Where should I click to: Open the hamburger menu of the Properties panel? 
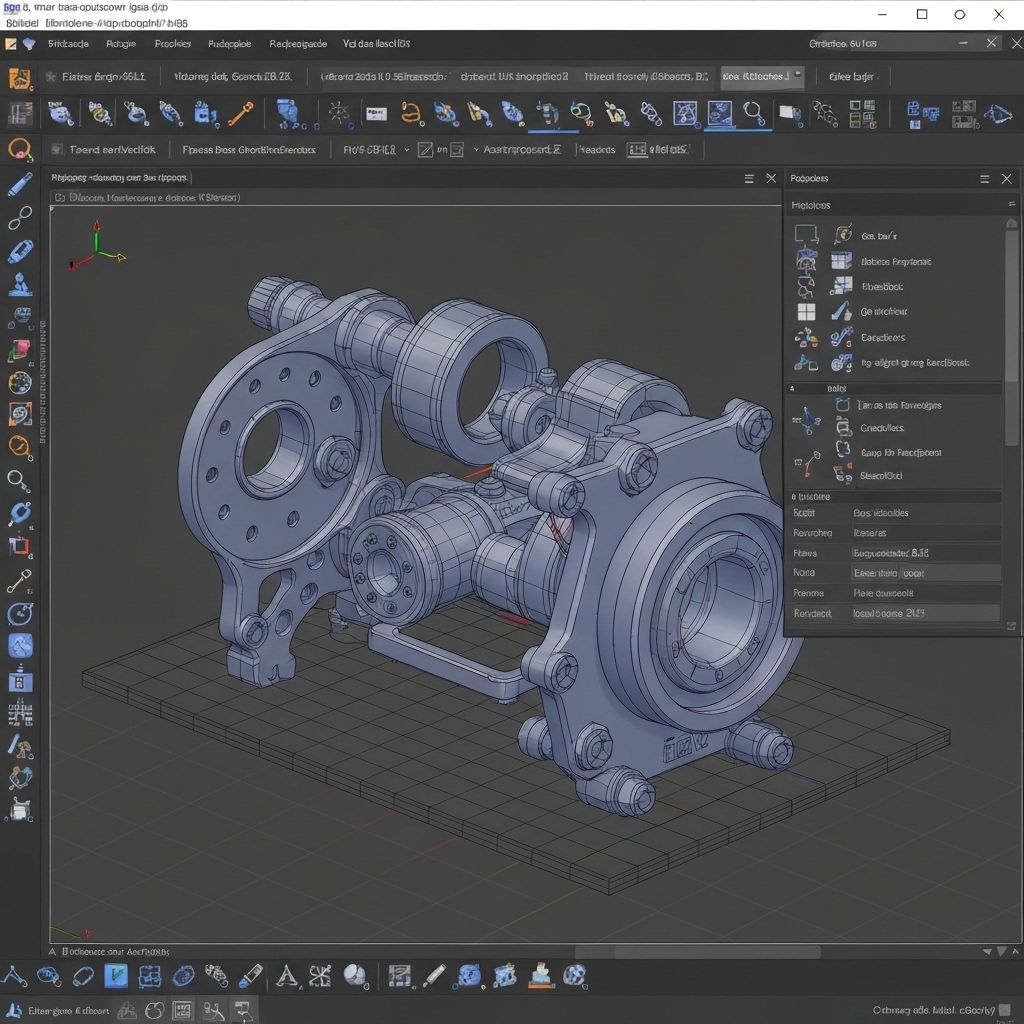pyautogui.click(x=984, y=178)
